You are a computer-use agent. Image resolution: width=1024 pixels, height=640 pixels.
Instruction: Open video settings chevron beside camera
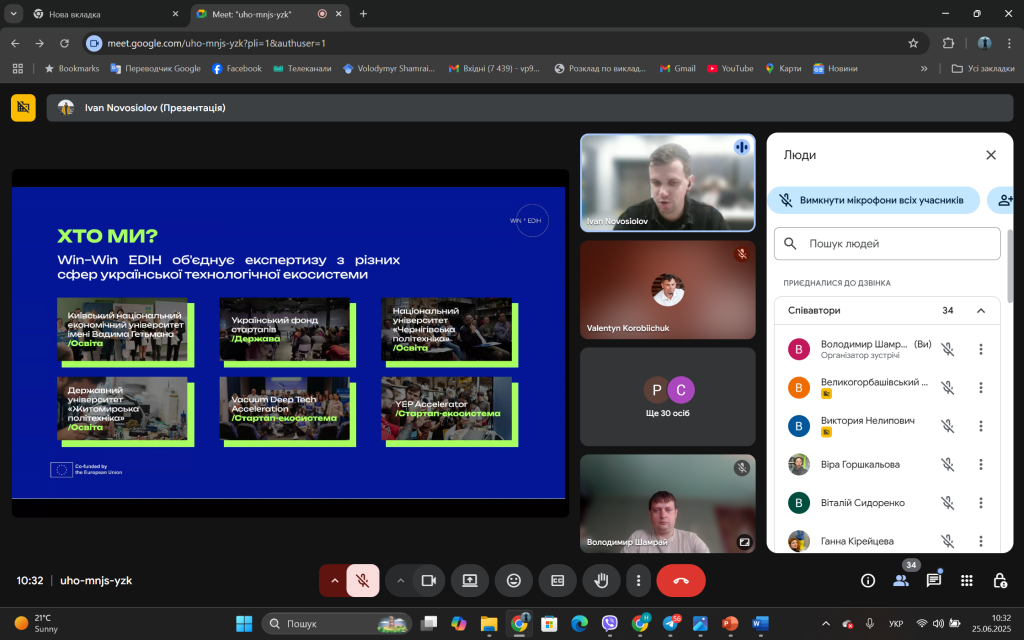point(400,581)
